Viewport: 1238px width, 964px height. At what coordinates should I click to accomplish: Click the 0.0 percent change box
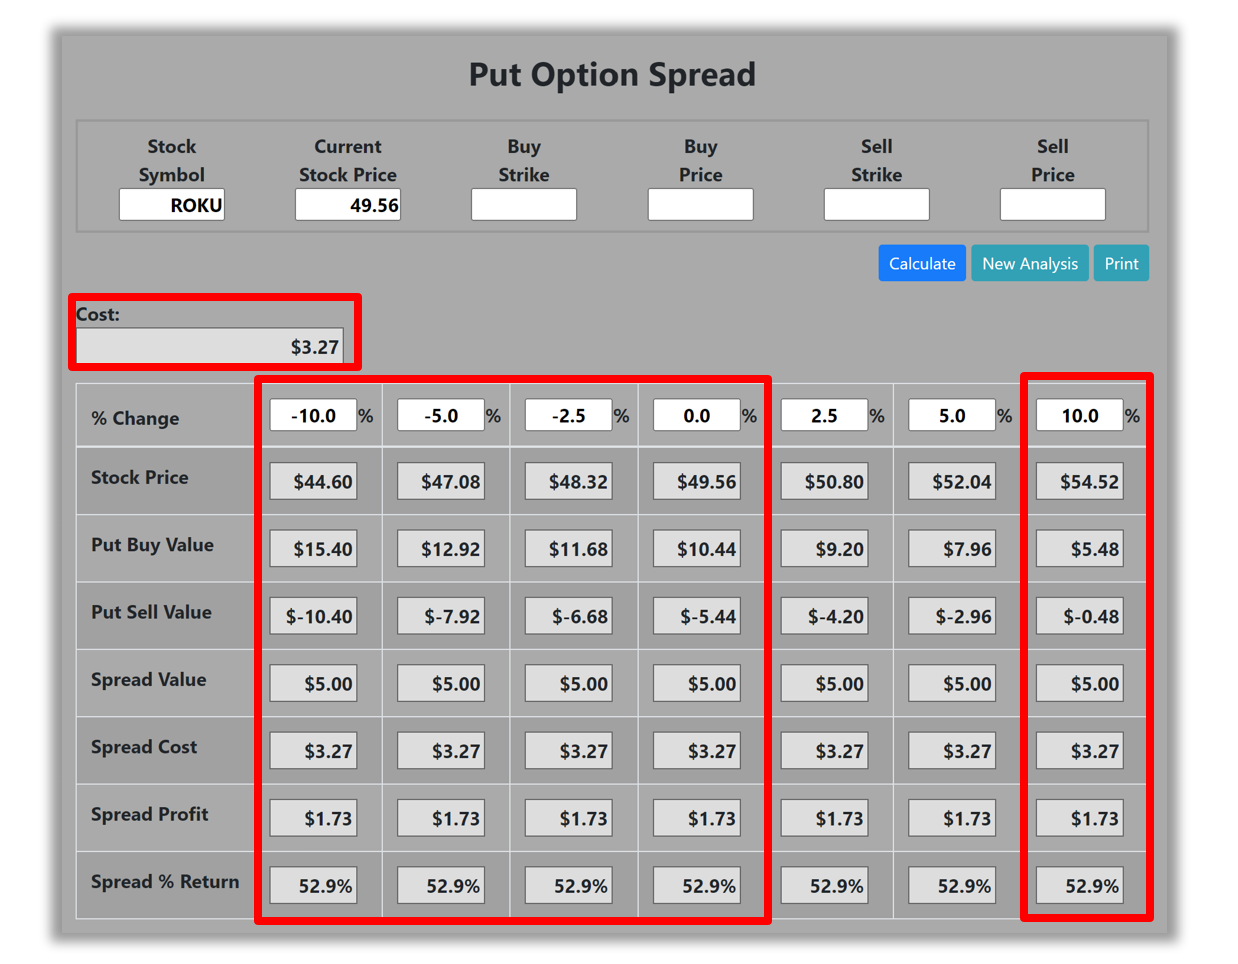pos(697,415)
